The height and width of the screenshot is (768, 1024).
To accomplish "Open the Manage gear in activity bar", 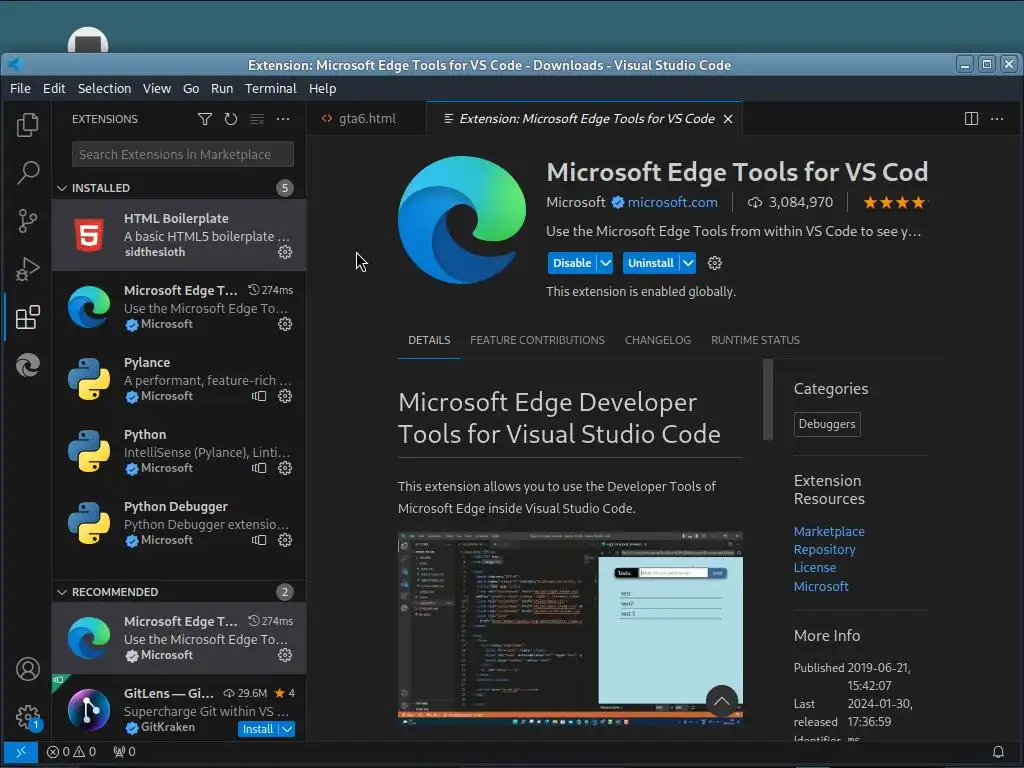I will [x=27, y=717].
